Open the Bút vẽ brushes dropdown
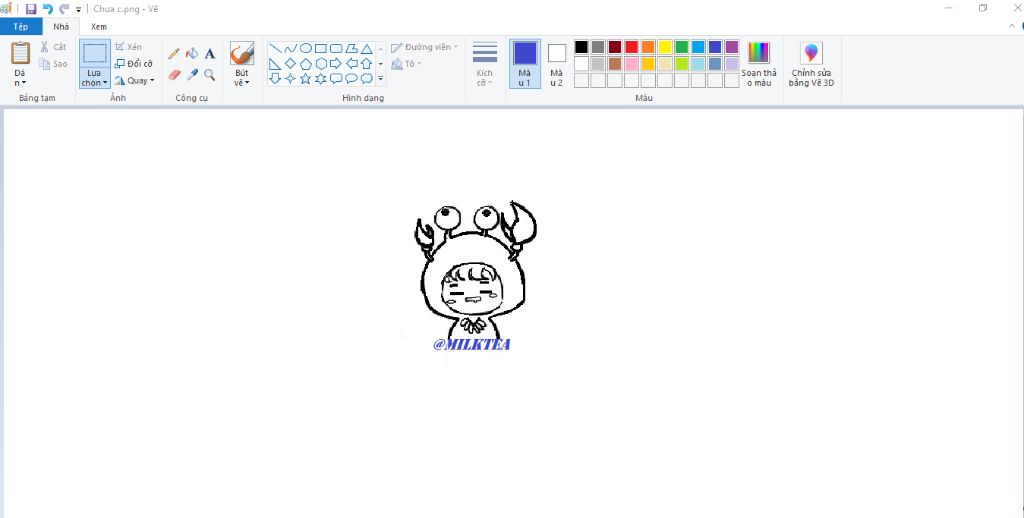 coord(242,78)
